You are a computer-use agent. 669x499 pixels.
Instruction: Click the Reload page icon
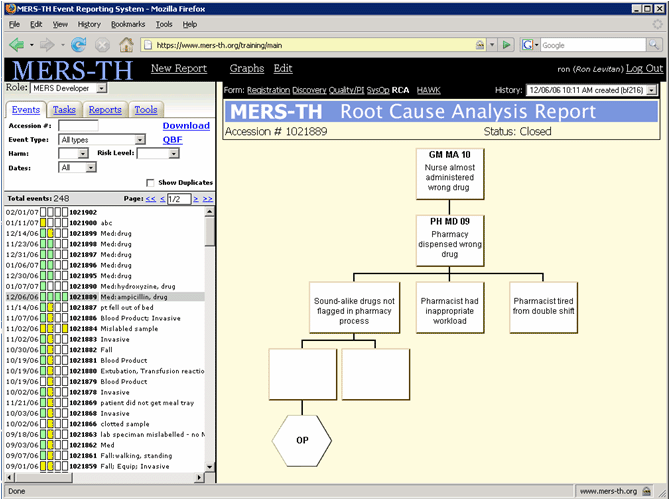[79, 44]
